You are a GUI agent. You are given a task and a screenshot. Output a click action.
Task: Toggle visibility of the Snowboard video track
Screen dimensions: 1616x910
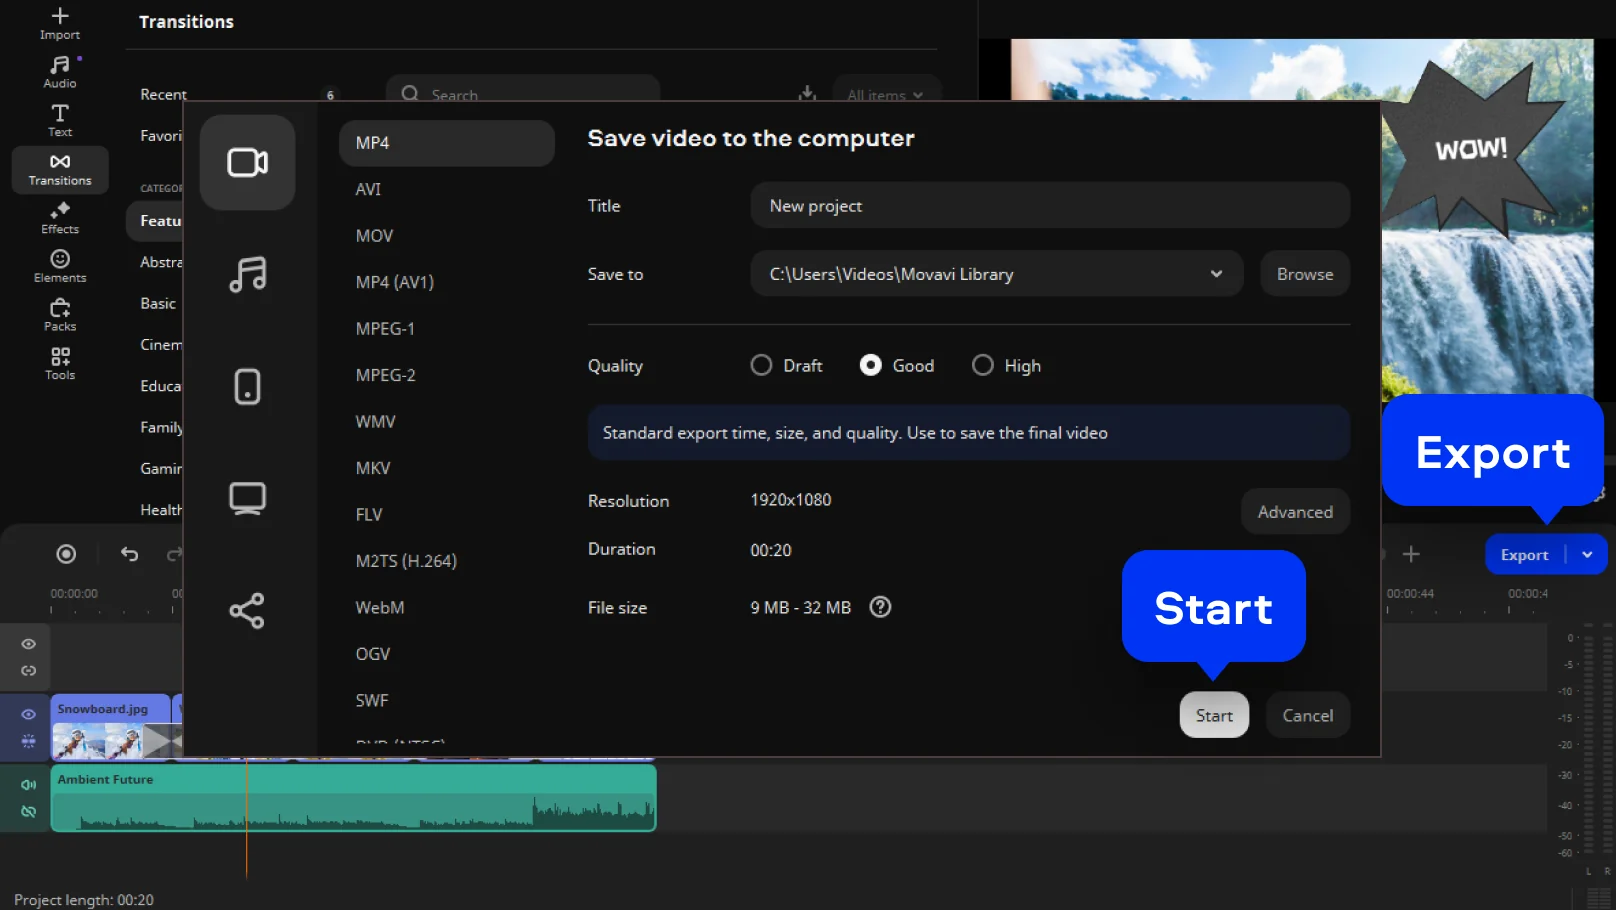point(29,714)
